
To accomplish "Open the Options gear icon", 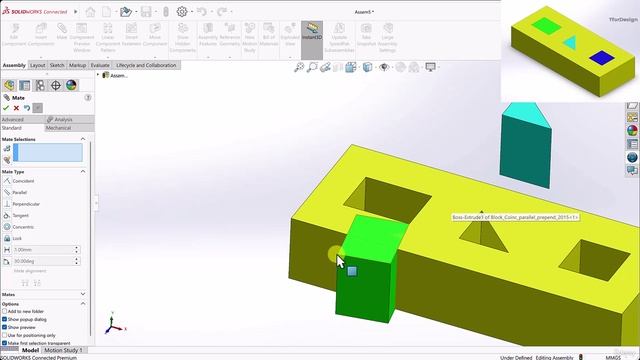I will point(182,11).
